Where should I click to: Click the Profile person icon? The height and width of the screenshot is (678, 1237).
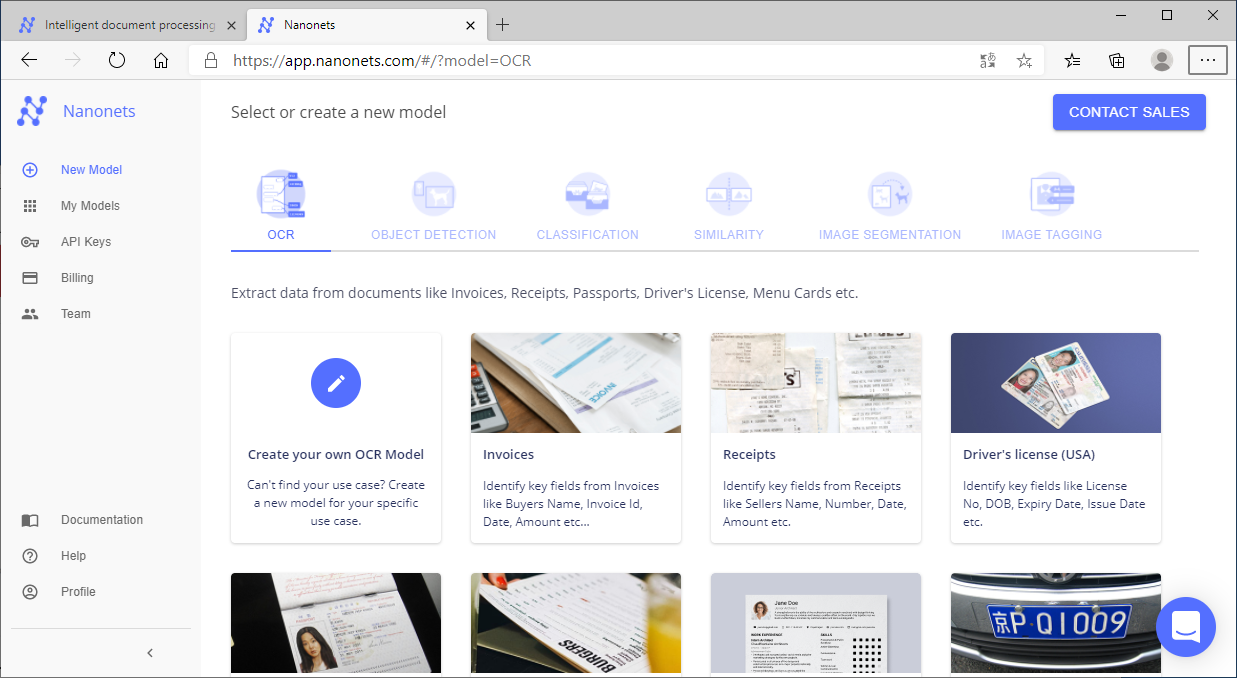point(30,592)
